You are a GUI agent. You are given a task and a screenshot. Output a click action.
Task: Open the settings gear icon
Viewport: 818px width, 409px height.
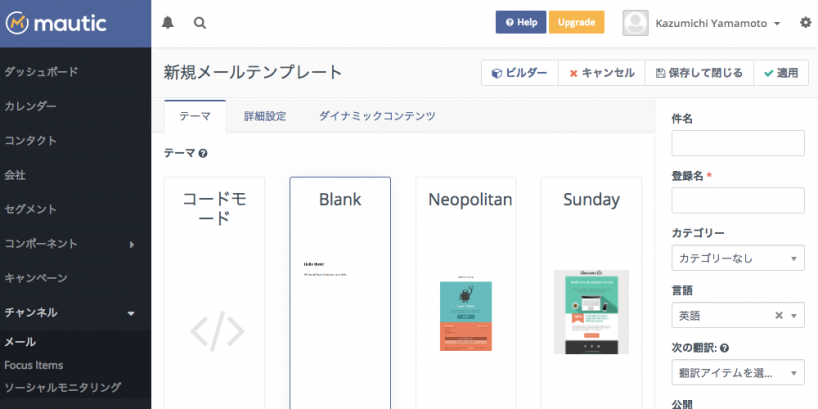click(805, 22)
